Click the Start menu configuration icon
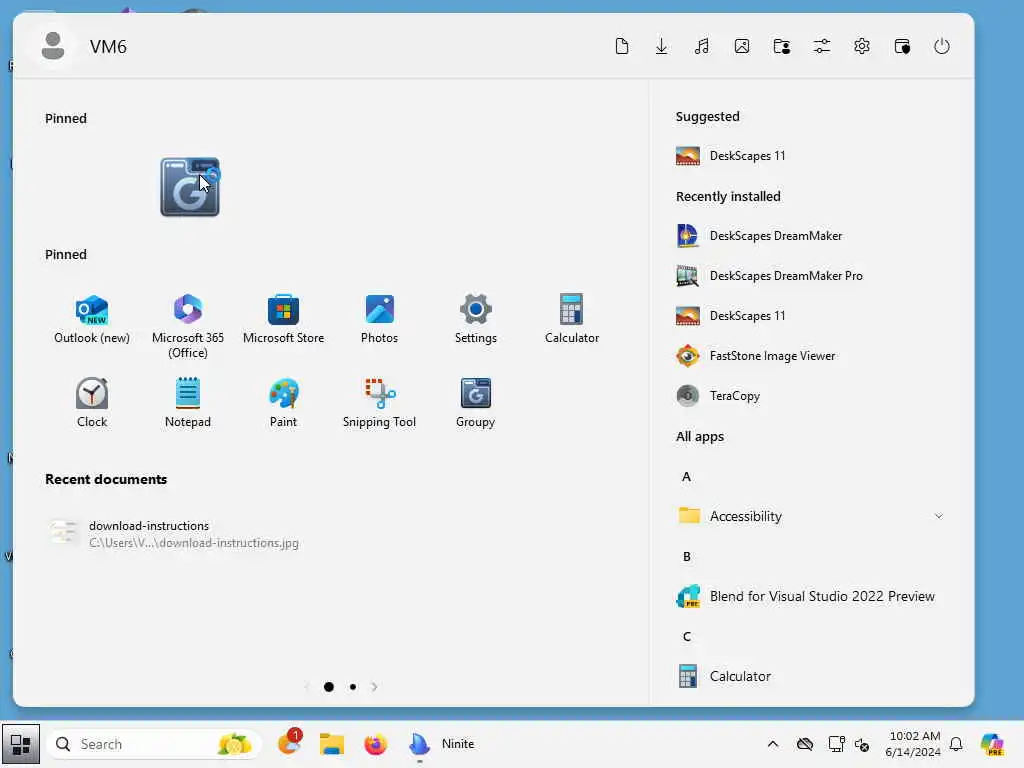 click(902, 46)
